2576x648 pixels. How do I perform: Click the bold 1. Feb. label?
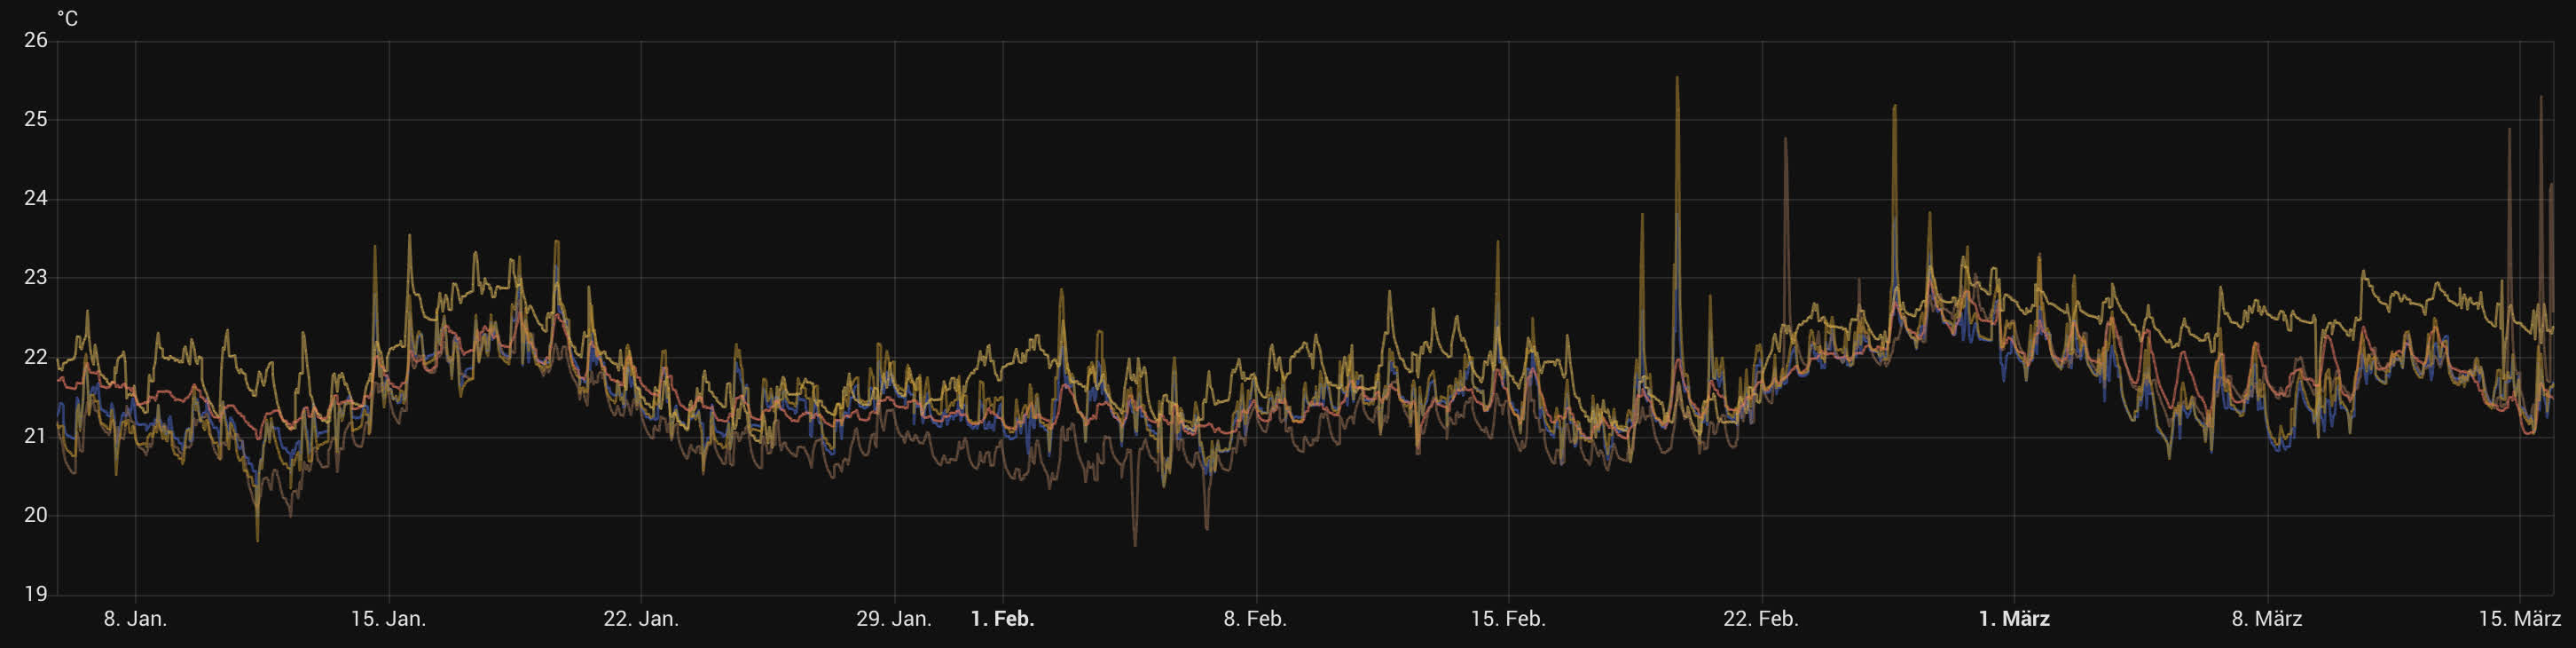(x=1002, y=619)
